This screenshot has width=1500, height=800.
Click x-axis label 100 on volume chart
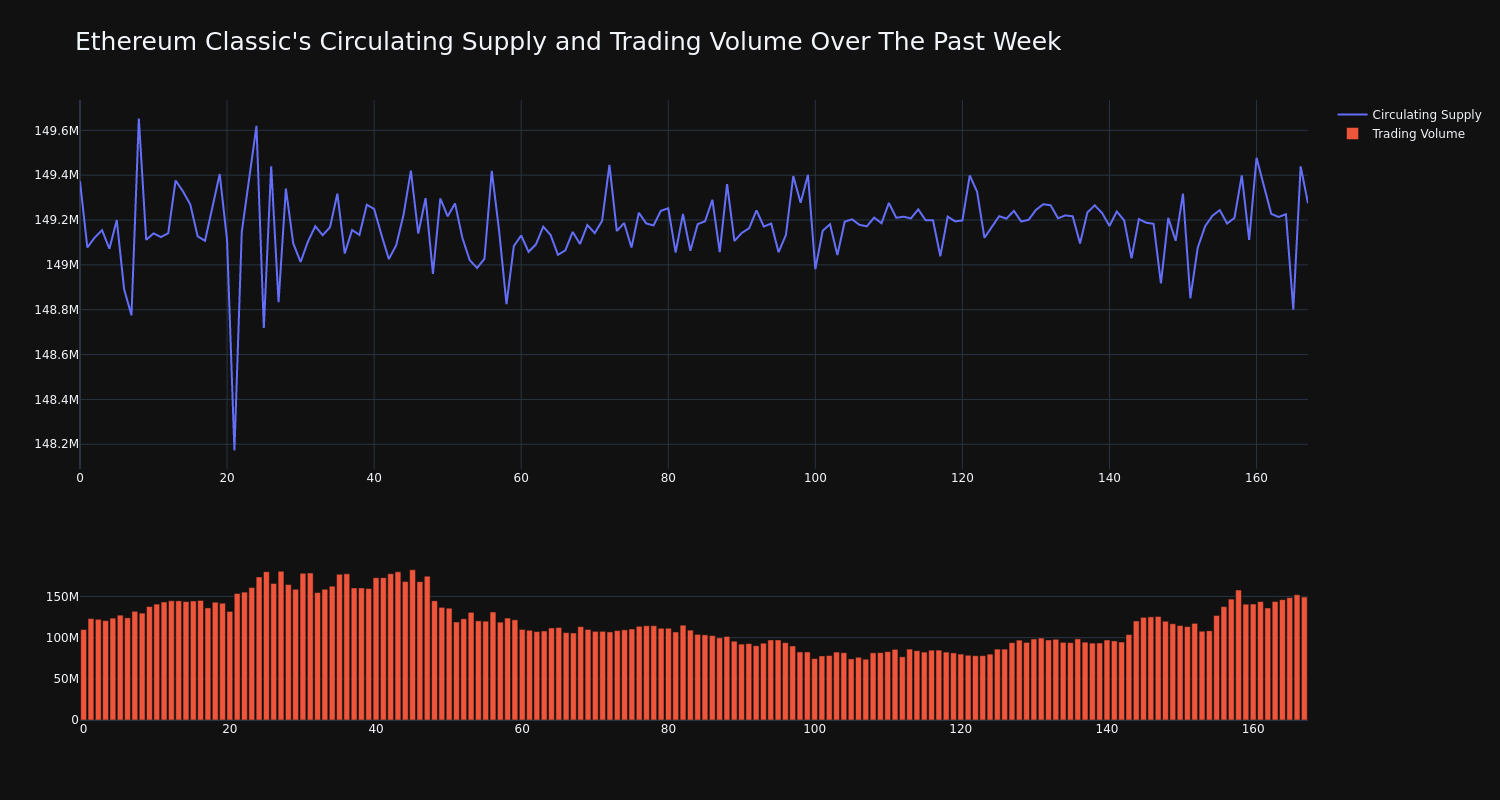tap(815, 729)
